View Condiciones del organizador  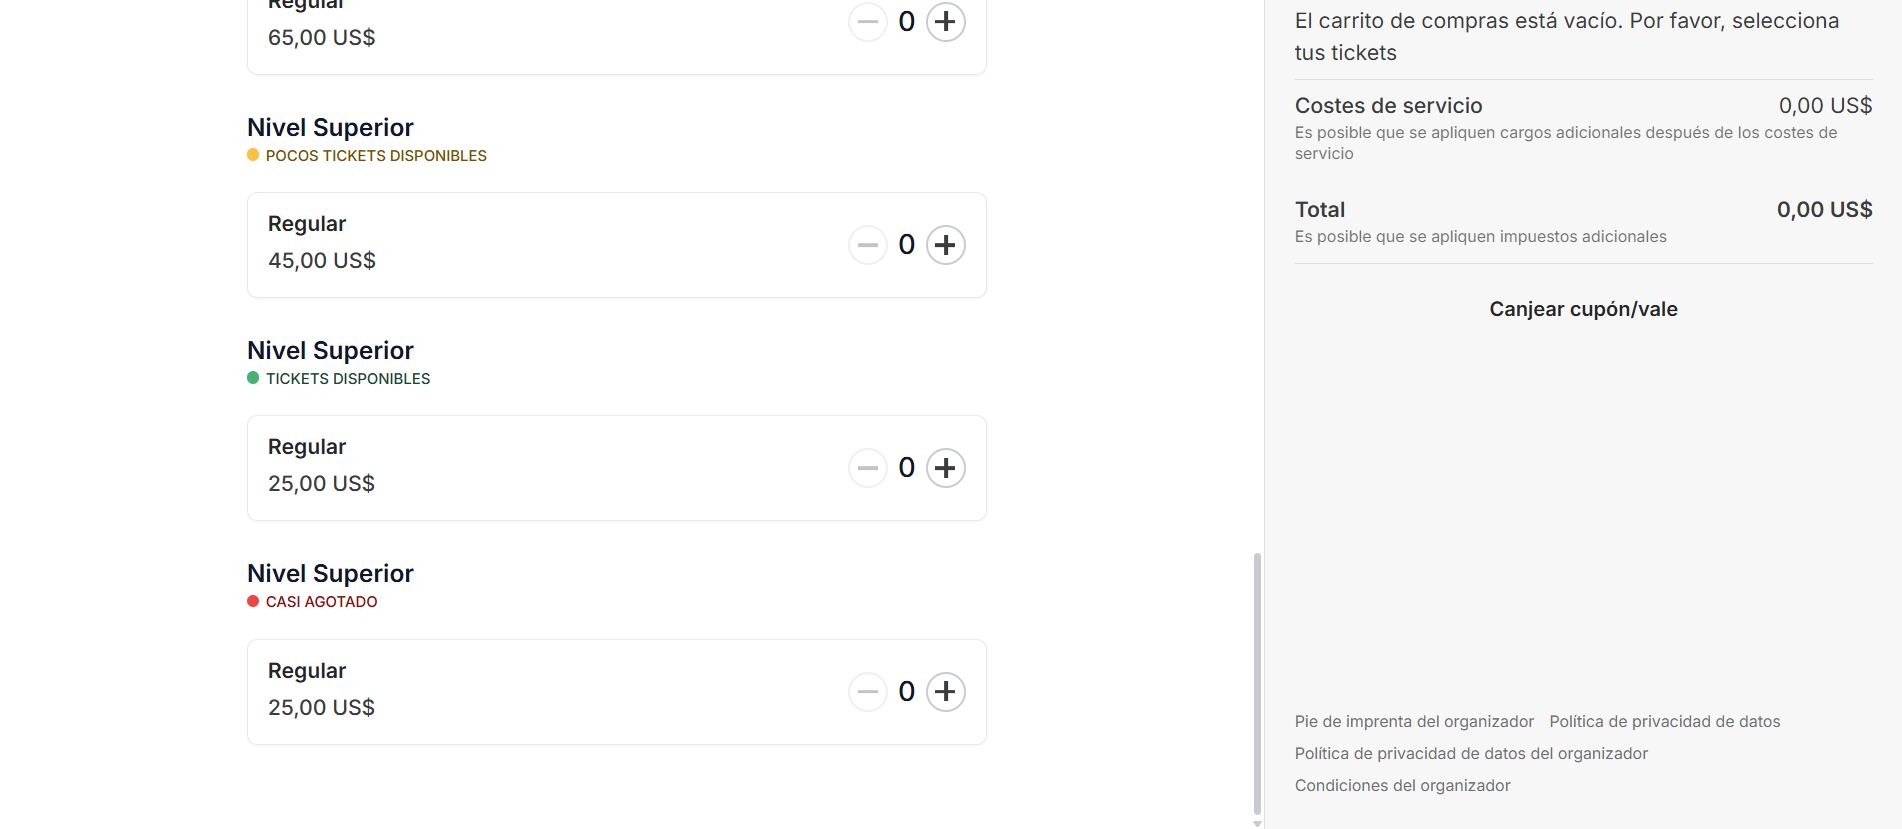pyautogui.click(x=1402, y=785)
